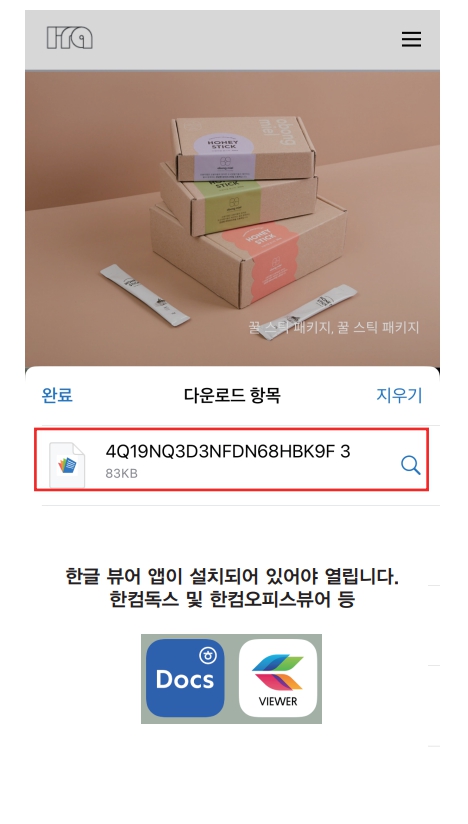Click the 다운로드 항목 title
The image size is (468, 824).
coord(232,395)
